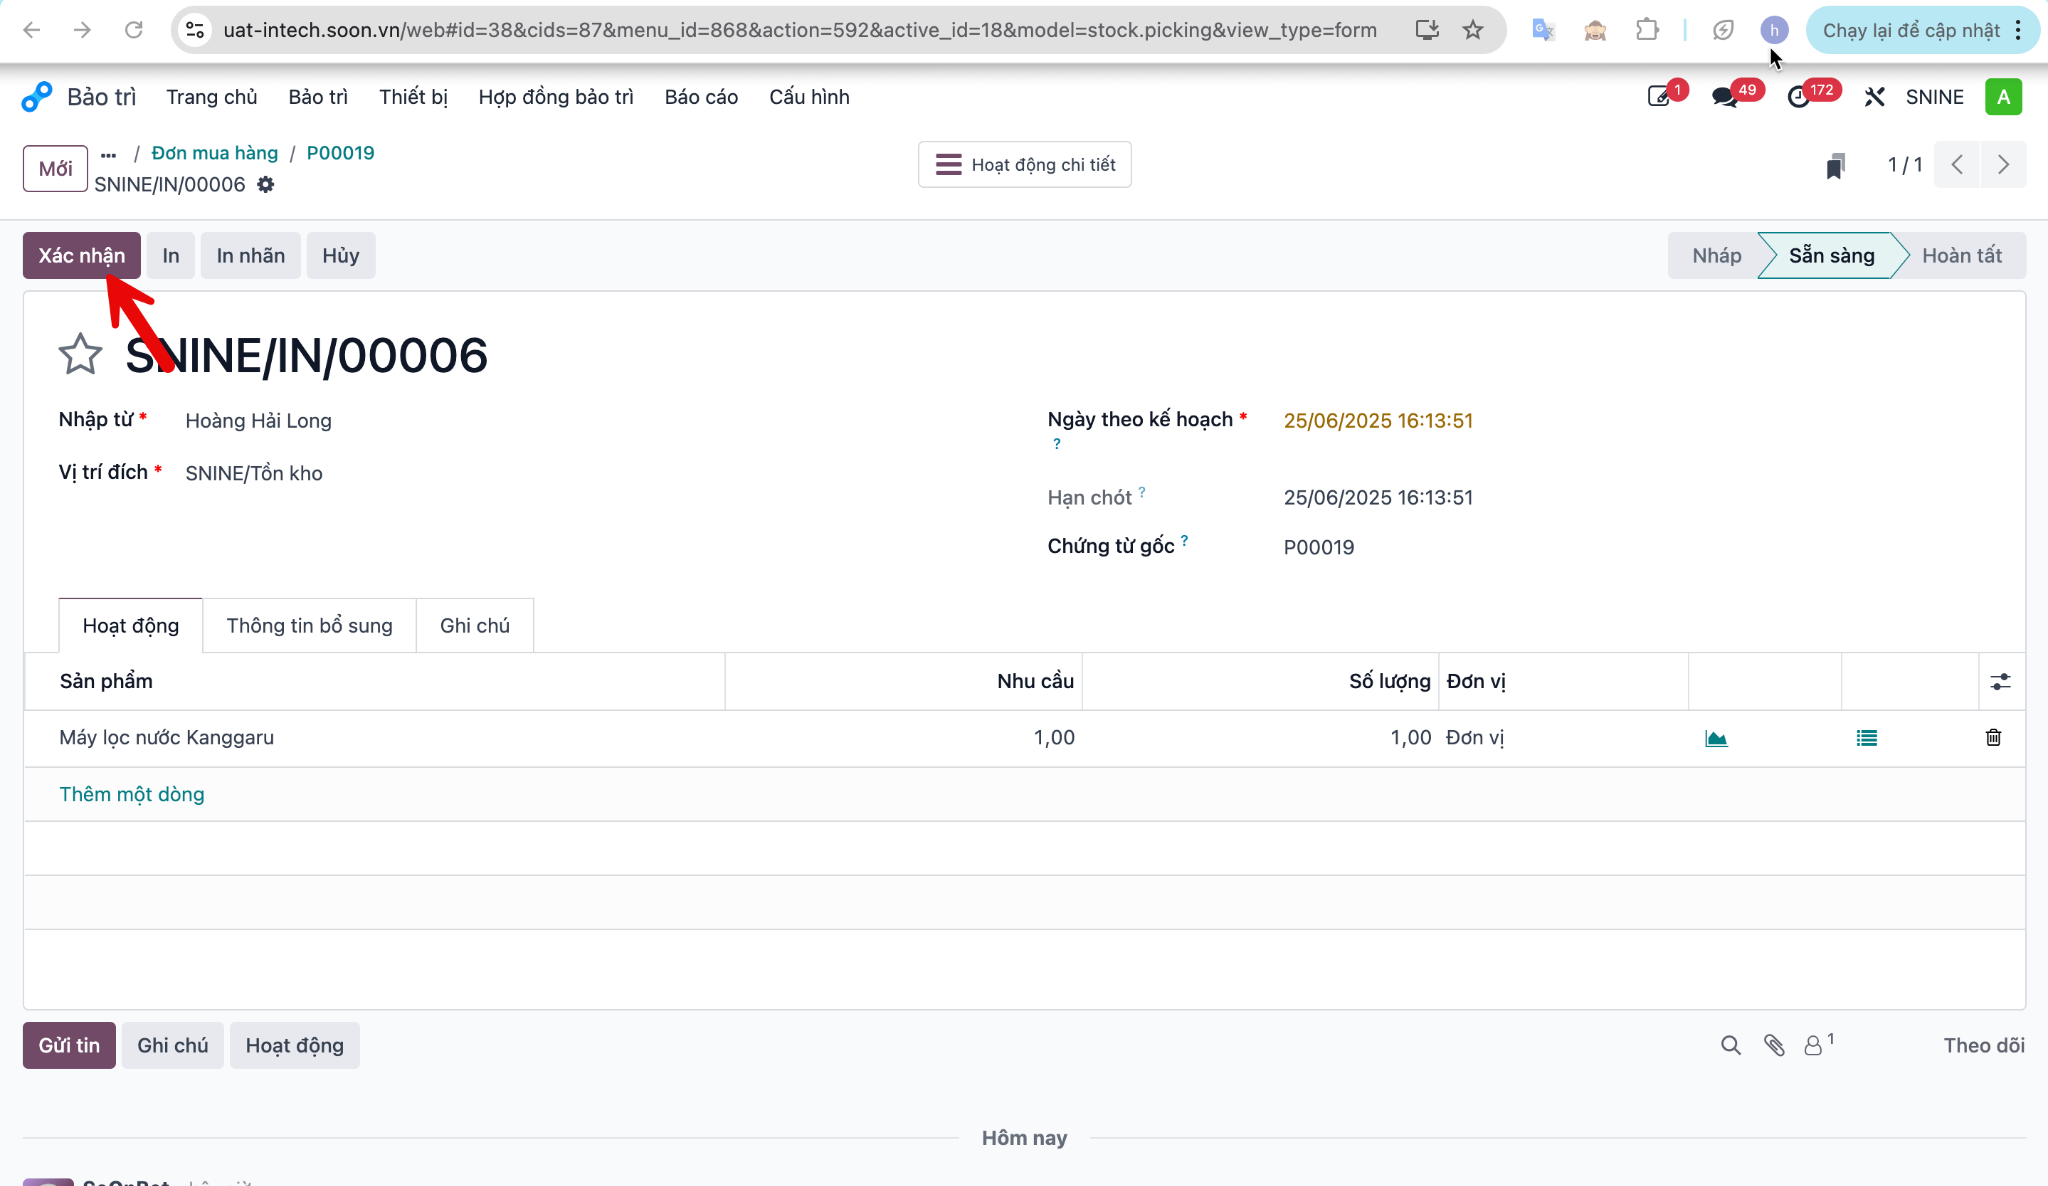
Task: Open the P00019 breadcrumb link
Action: click(x=340, y=153)
